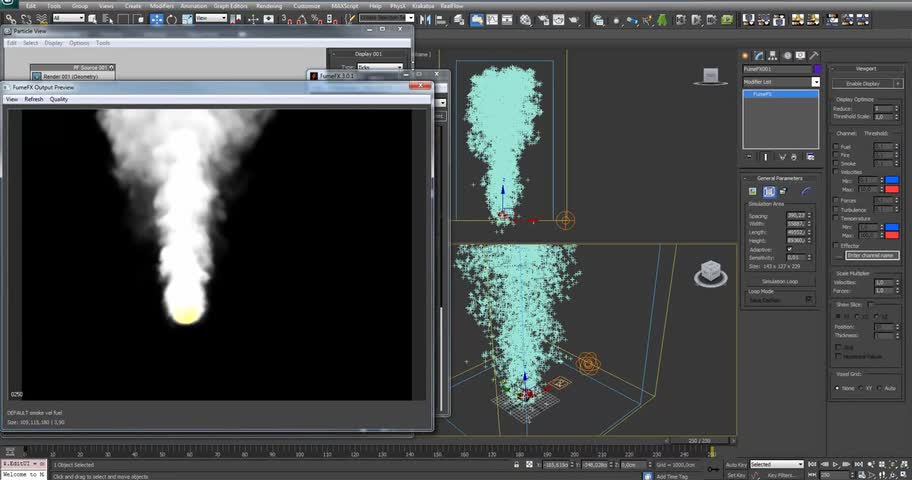Click the ViewCube in the lower viewport
The height and width of the screenshot is (480, 912).
(x=708, y=272)
